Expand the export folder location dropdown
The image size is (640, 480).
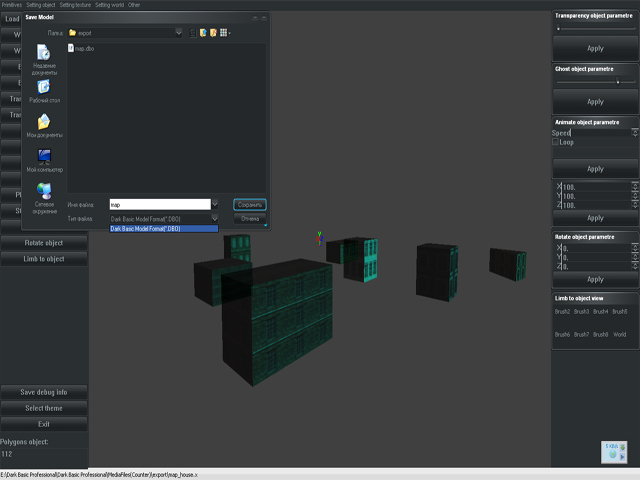(179, 32)
